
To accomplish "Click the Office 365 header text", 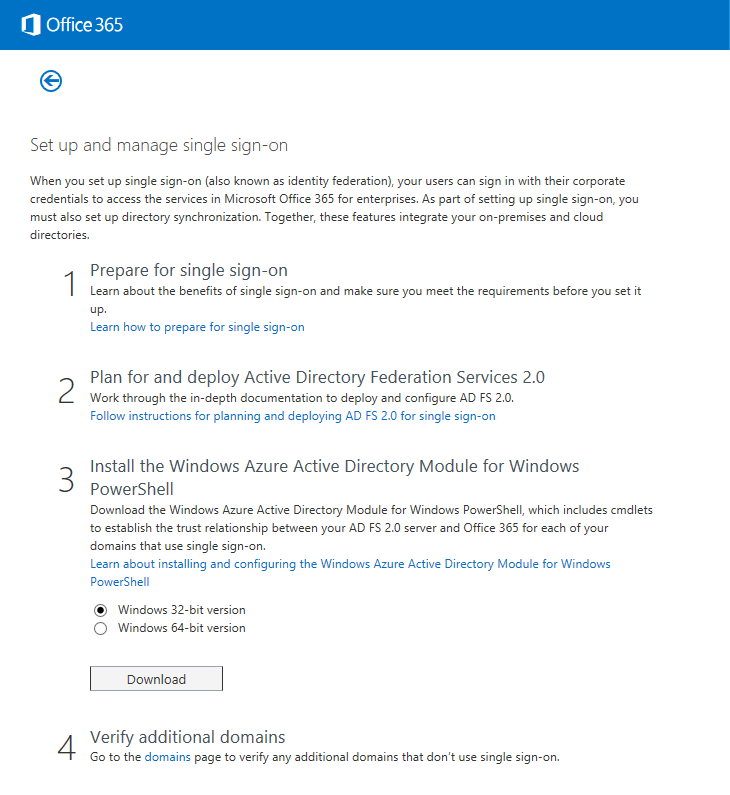I will pyautogui.click(x=84, y=25).
